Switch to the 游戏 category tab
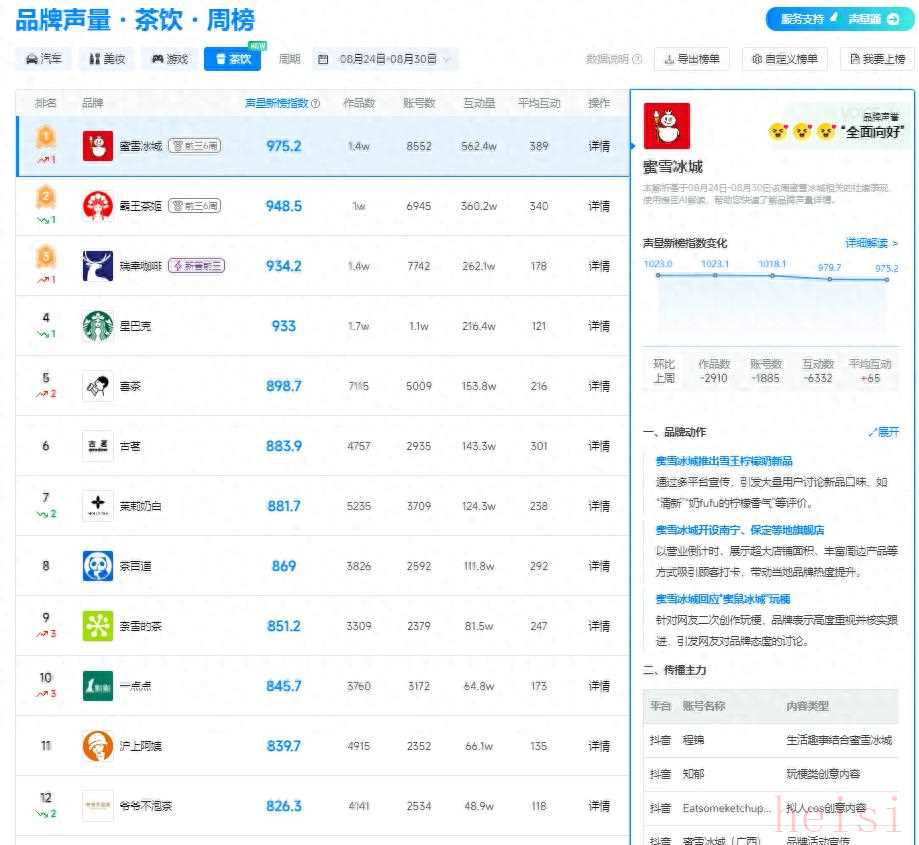The width and height of the screenshot is (919, 845). [x=170, y=59]
